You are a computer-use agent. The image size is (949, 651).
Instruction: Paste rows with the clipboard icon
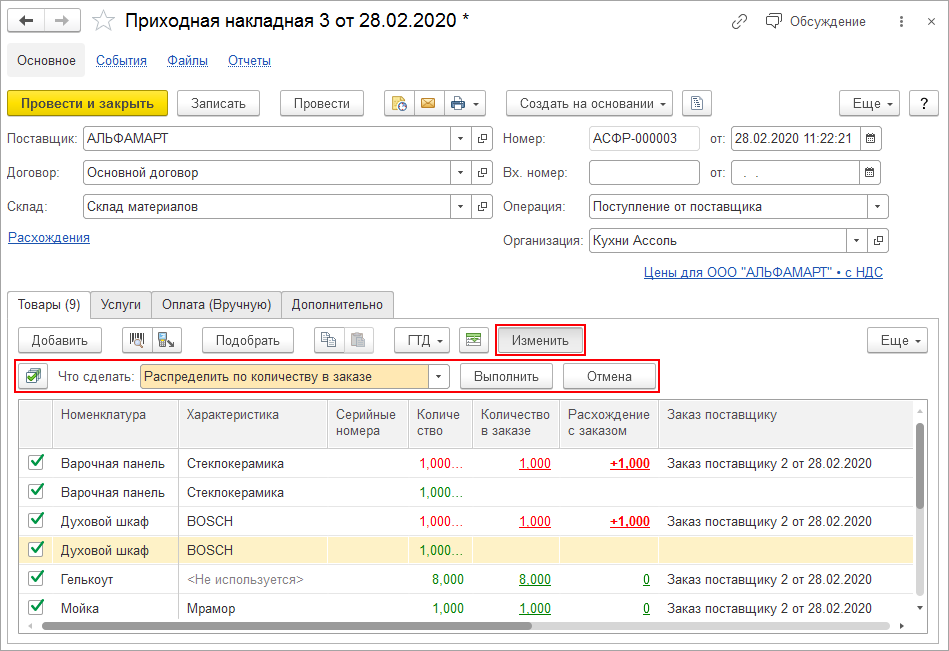point(358,340)
